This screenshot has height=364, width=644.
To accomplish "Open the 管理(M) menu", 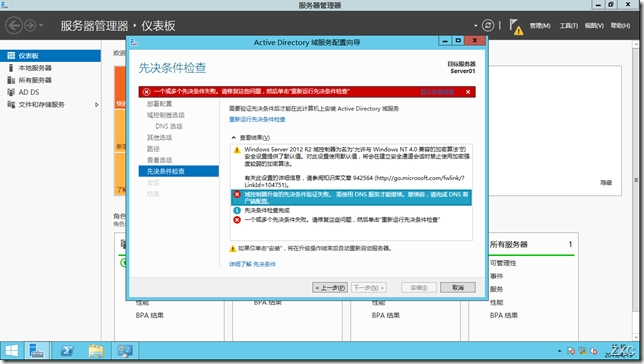I will 540,25.
